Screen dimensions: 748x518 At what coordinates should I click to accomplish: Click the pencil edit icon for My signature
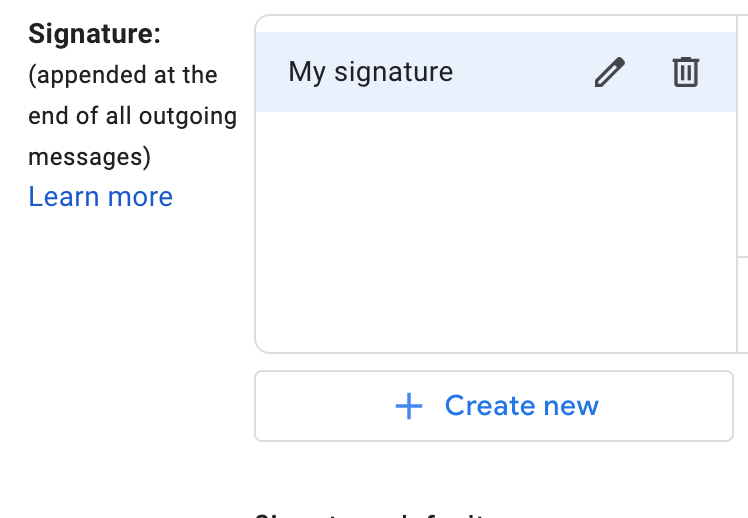point(609,72)
